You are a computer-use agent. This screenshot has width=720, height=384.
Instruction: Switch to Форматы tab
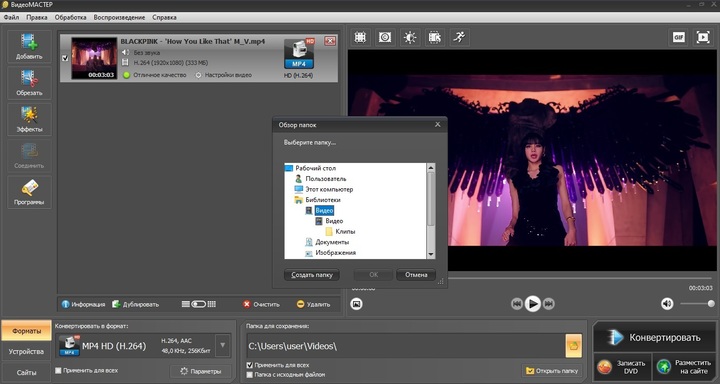[26, 331]
